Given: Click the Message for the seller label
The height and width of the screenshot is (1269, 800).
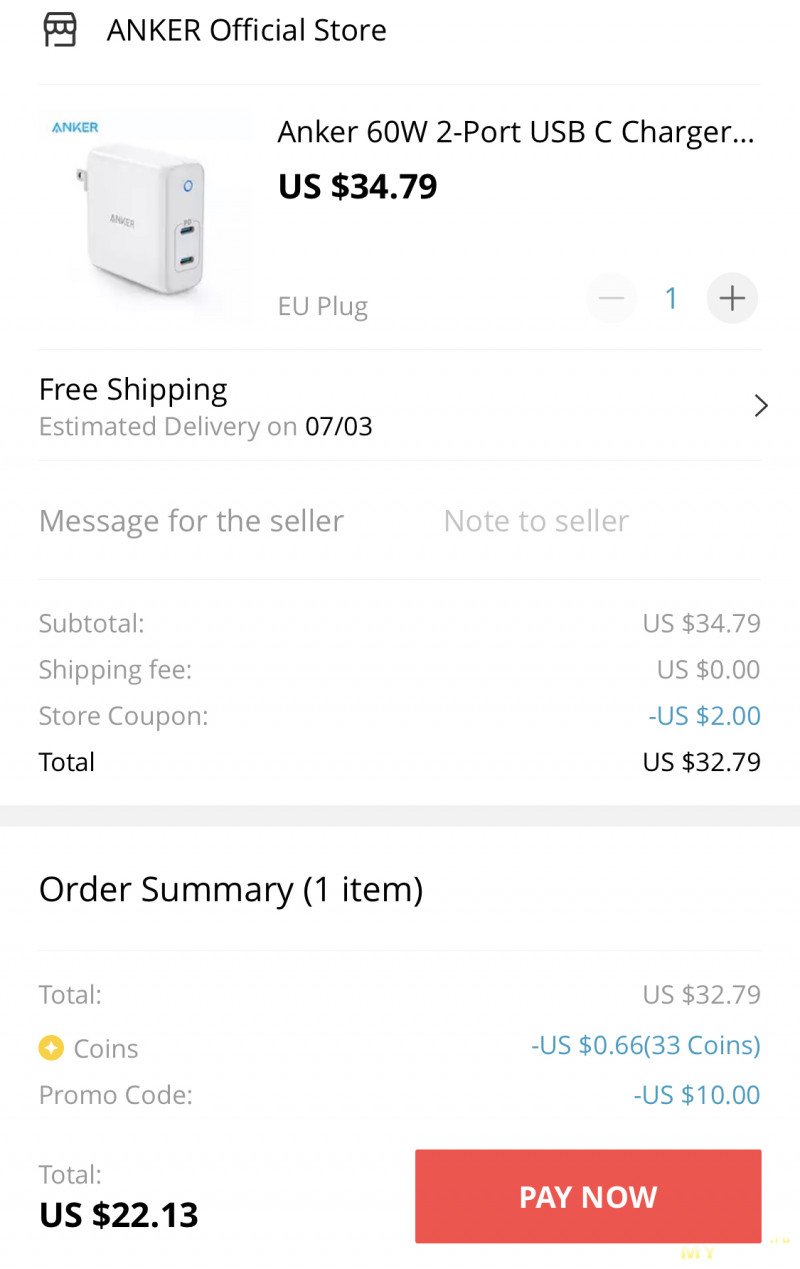Looking at the screenshot, I should (x=191, y=520).
